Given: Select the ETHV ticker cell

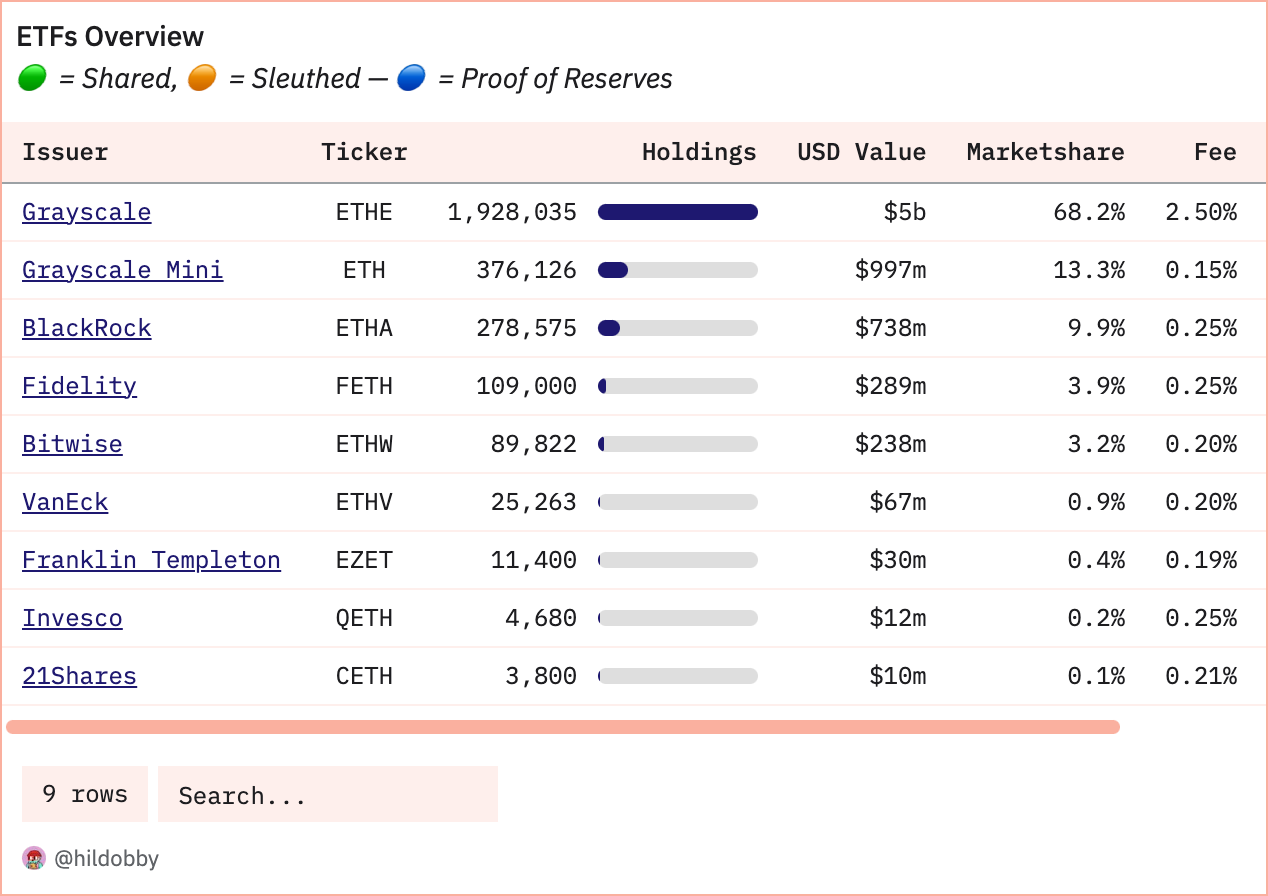Looking at the screenshot, I should [x=364, y=502].
